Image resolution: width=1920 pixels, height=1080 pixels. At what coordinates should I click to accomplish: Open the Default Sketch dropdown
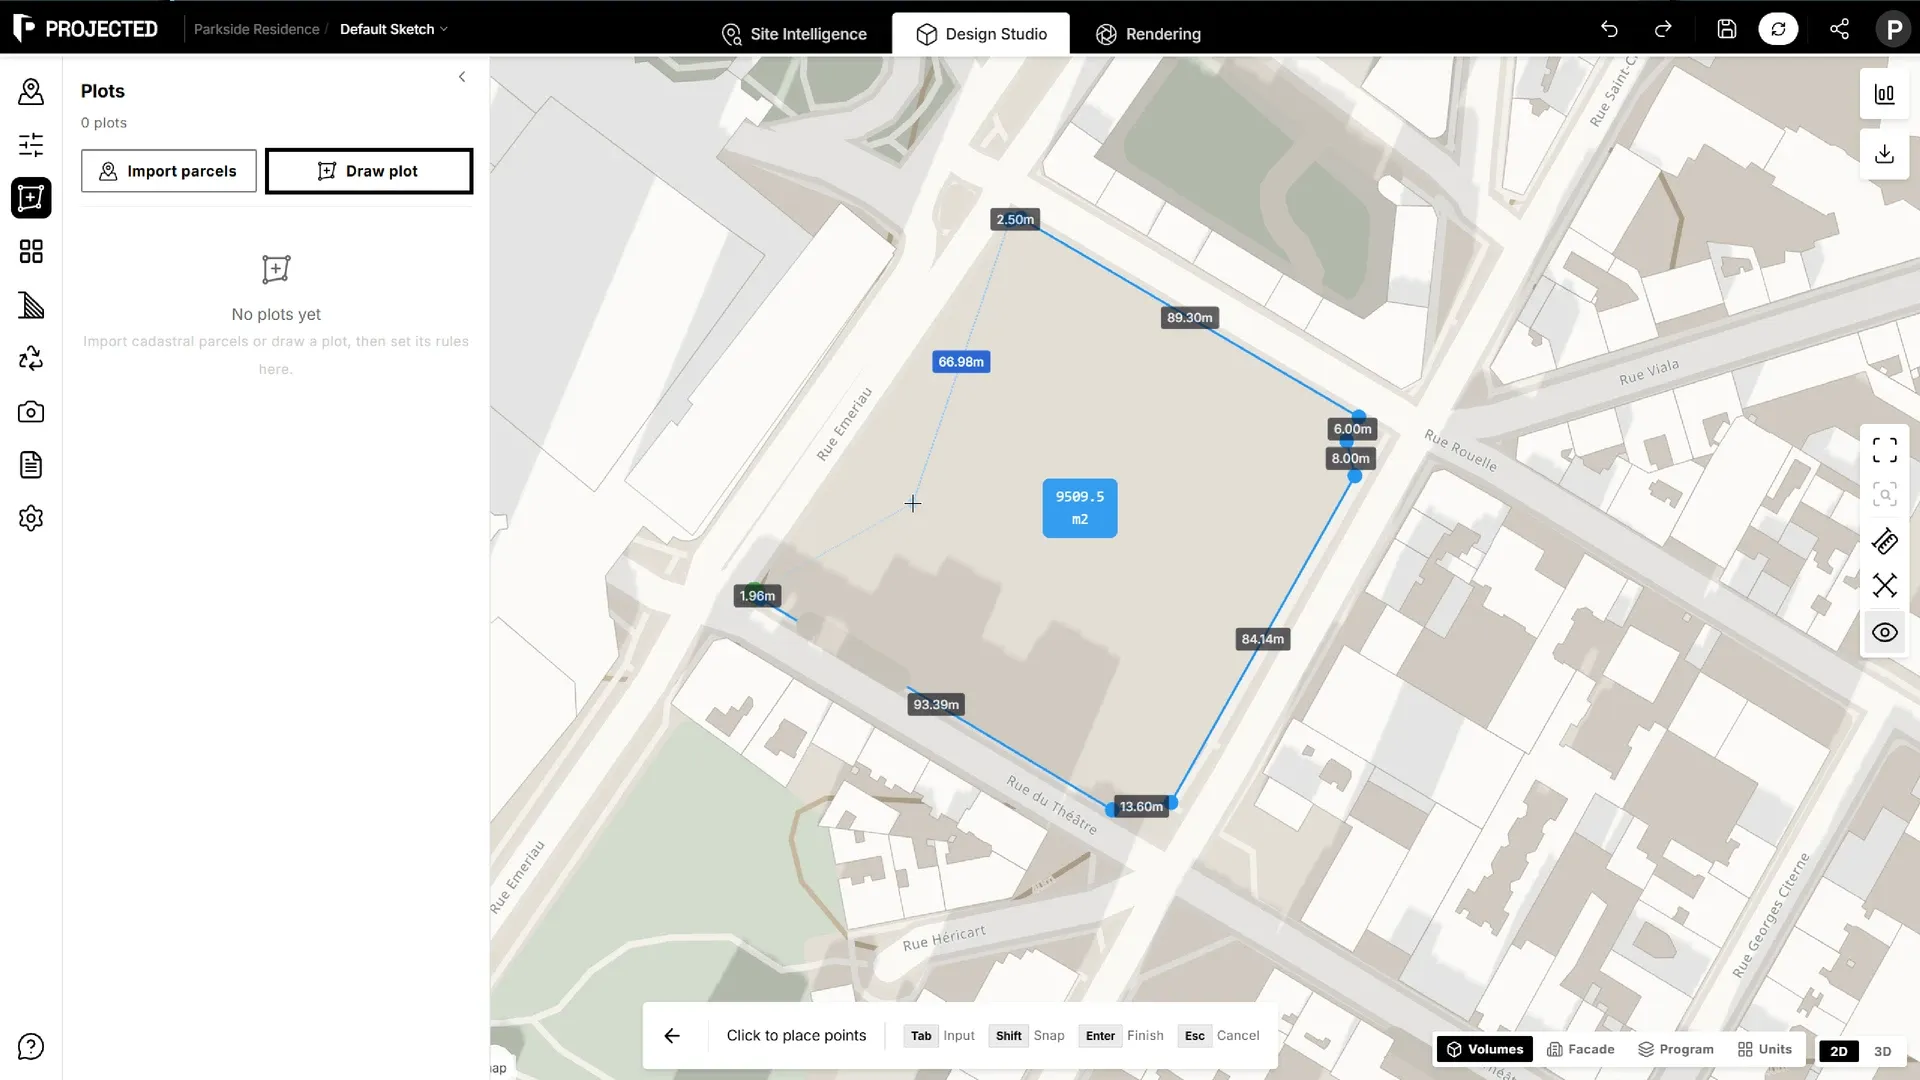coord(394,29)
